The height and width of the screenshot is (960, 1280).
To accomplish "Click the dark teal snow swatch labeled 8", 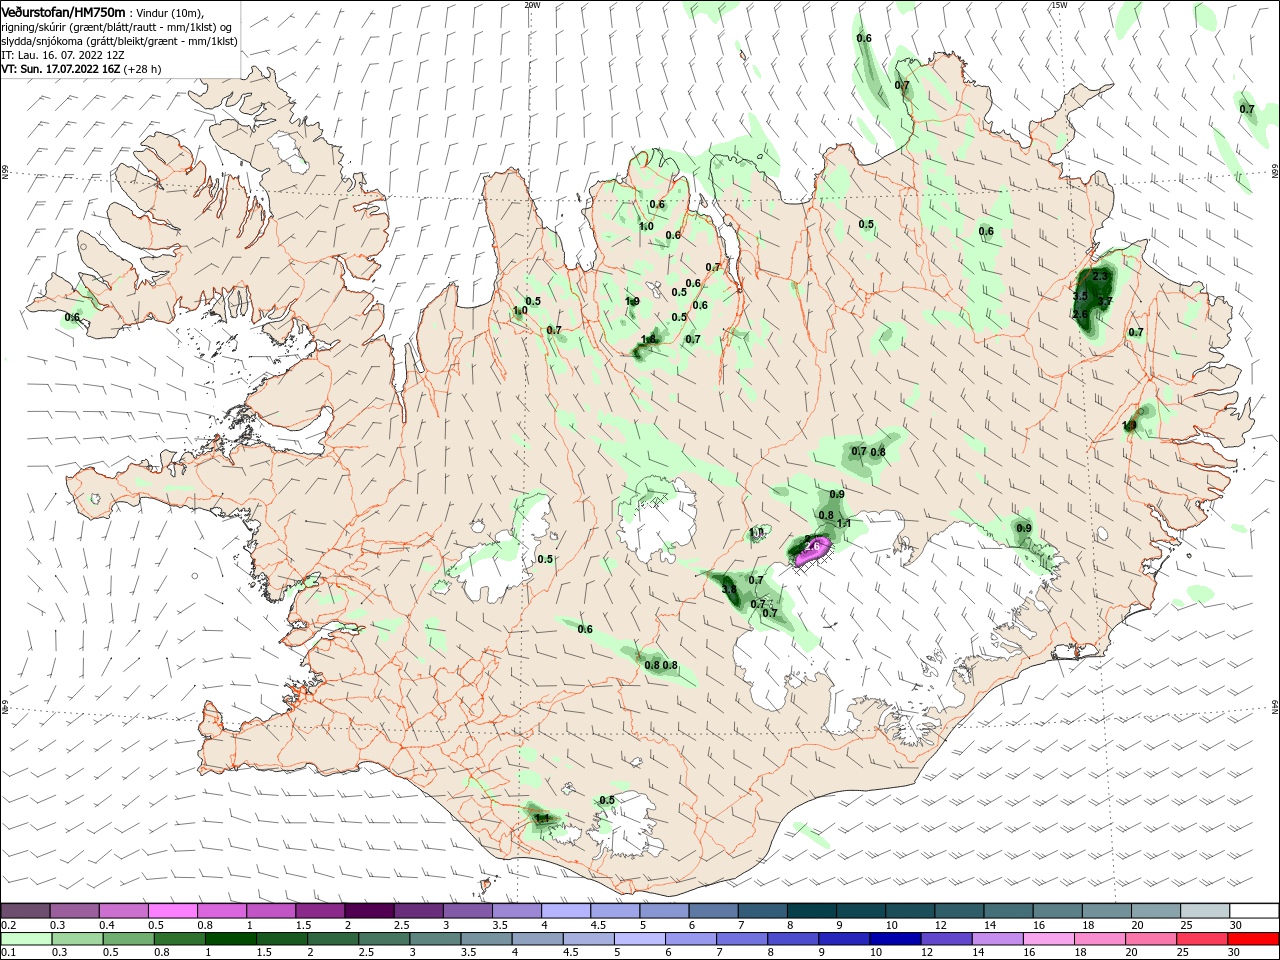I will point(812,911).
